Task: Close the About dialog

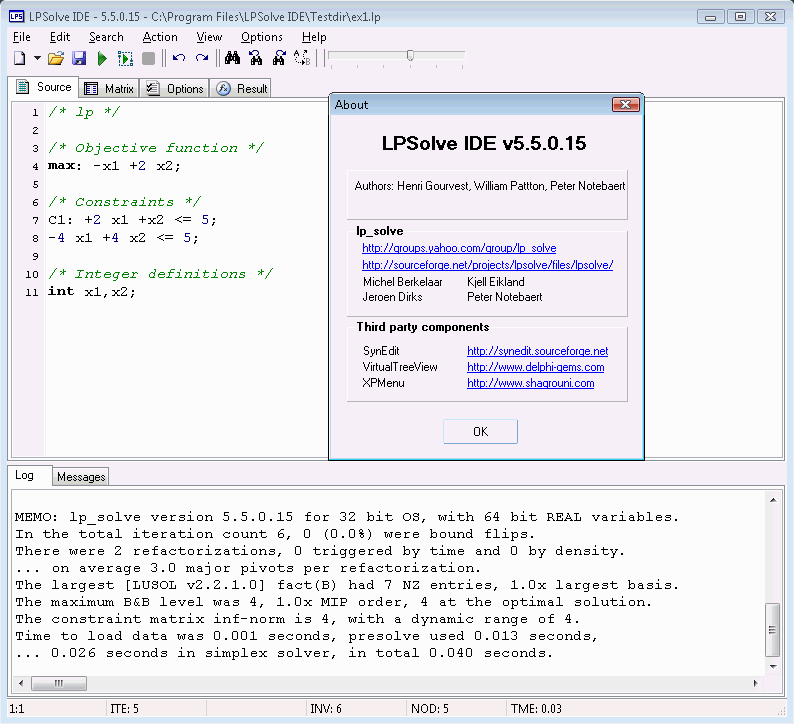Action: [x=625, y=104]
